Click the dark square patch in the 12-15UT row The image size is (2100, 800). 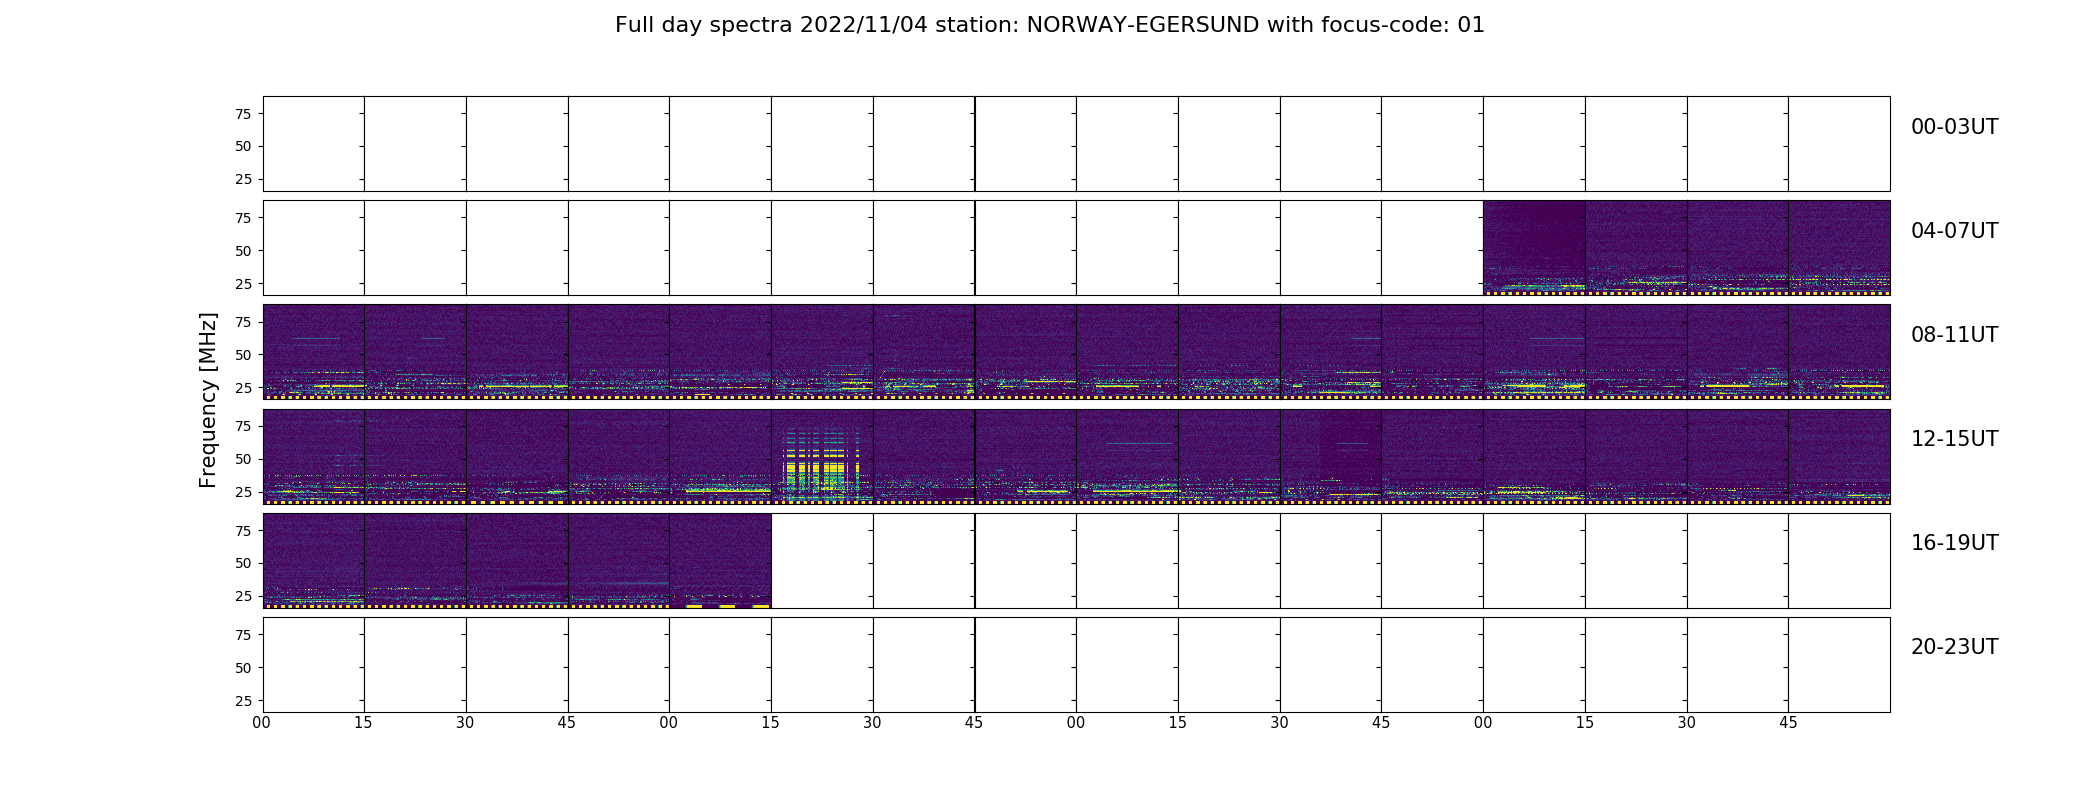(1350, 446)
